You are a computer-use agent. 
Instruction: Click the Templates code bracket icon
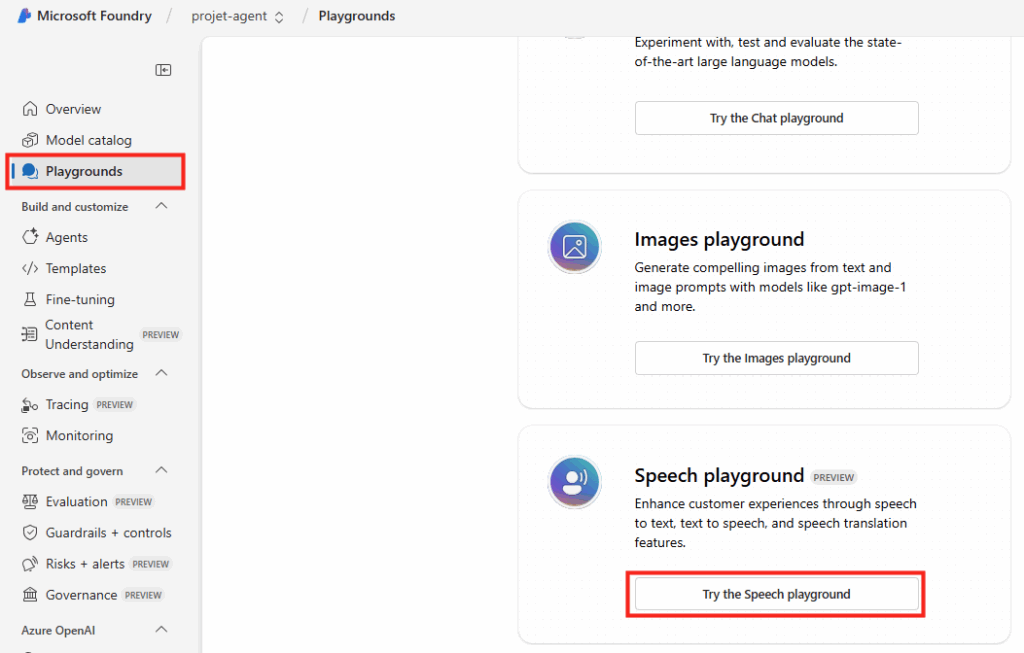[x=30, y=268]
